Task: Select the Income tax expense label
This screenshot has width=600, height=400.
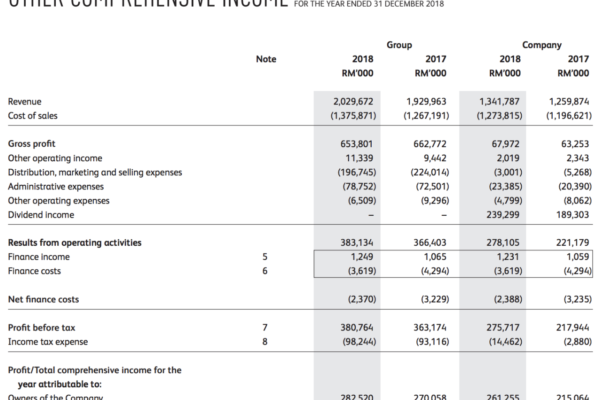Action: pyautogui.click(x=48, y=342)
